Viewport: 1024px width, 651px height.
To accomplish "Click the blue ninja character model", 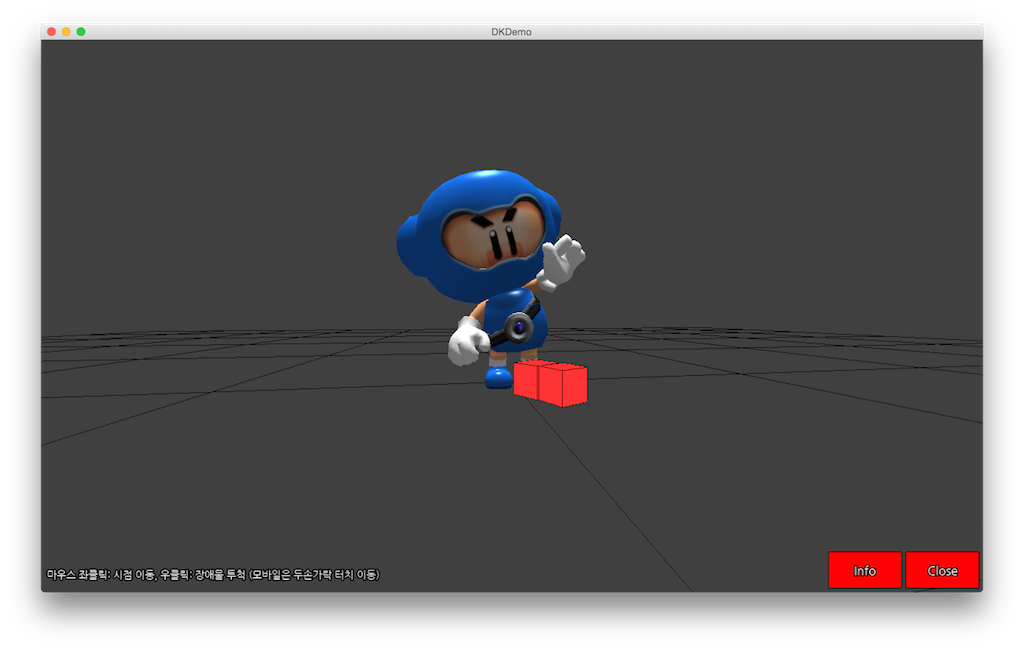I will pyautogui.click(x=490, y=278).
